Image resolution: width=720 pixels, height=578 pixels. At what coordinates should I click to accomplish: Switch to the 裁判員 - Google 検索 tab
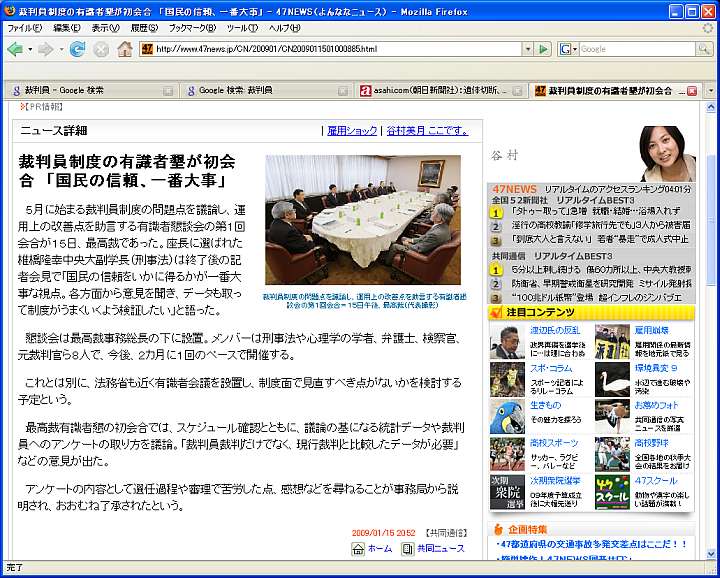click(91, 90)
